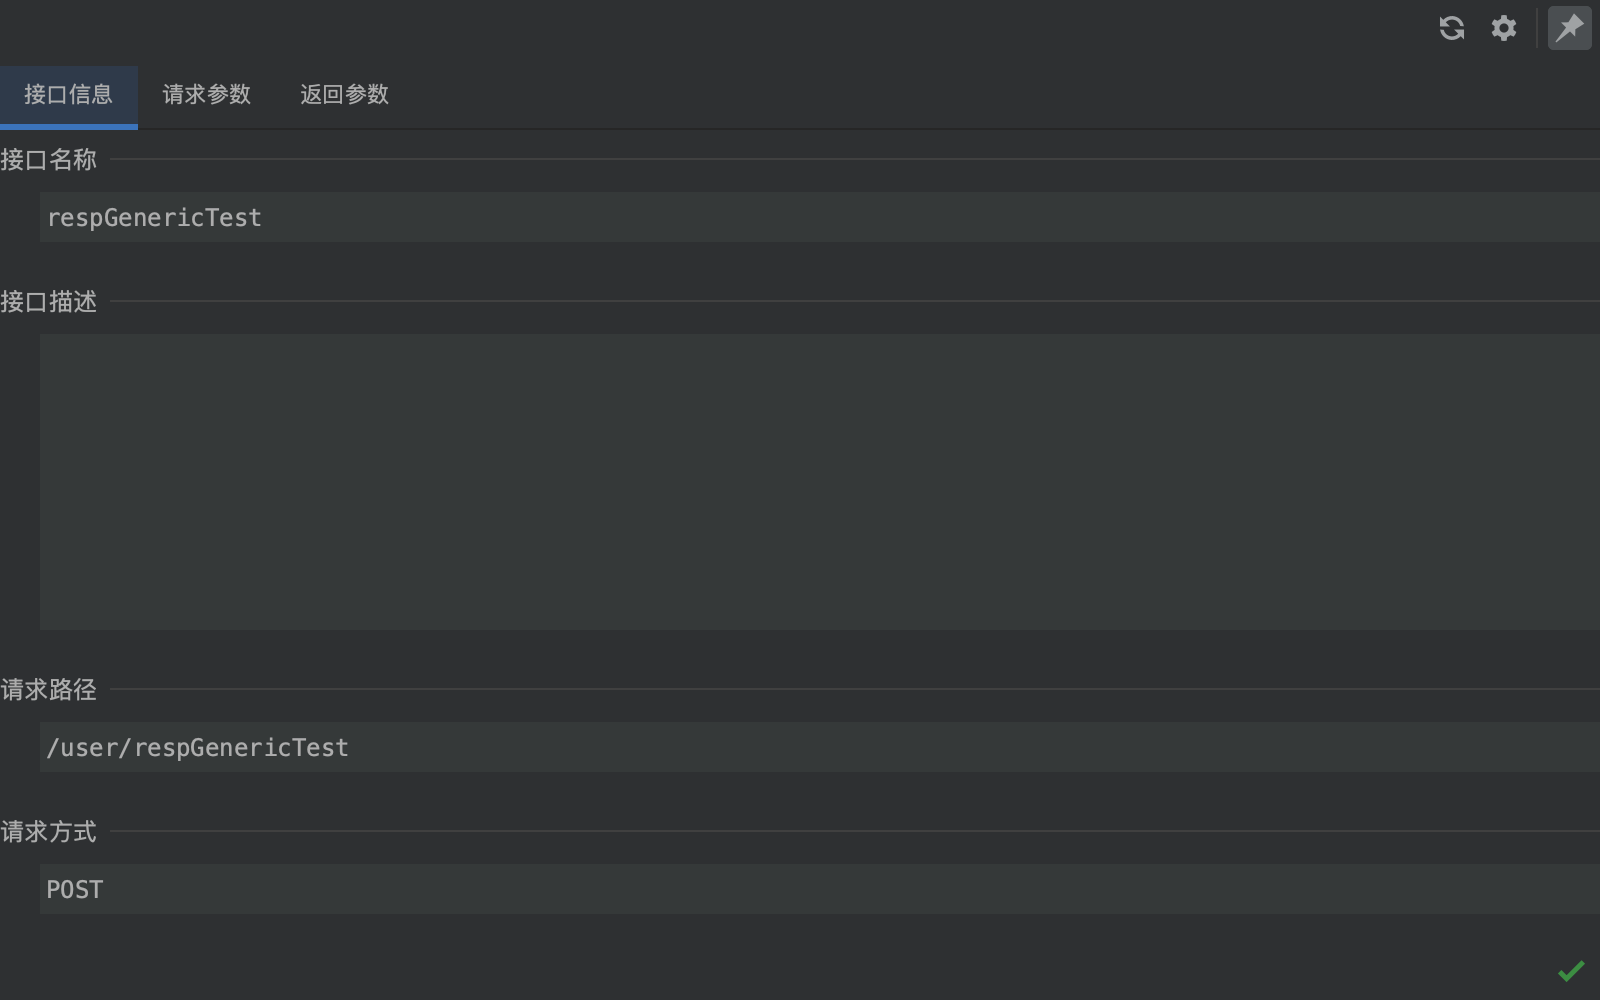The width and height of the screenshot is (1600, 1000).
Task: Click the divider line beside 接口描述
Action: click(850, 301)
